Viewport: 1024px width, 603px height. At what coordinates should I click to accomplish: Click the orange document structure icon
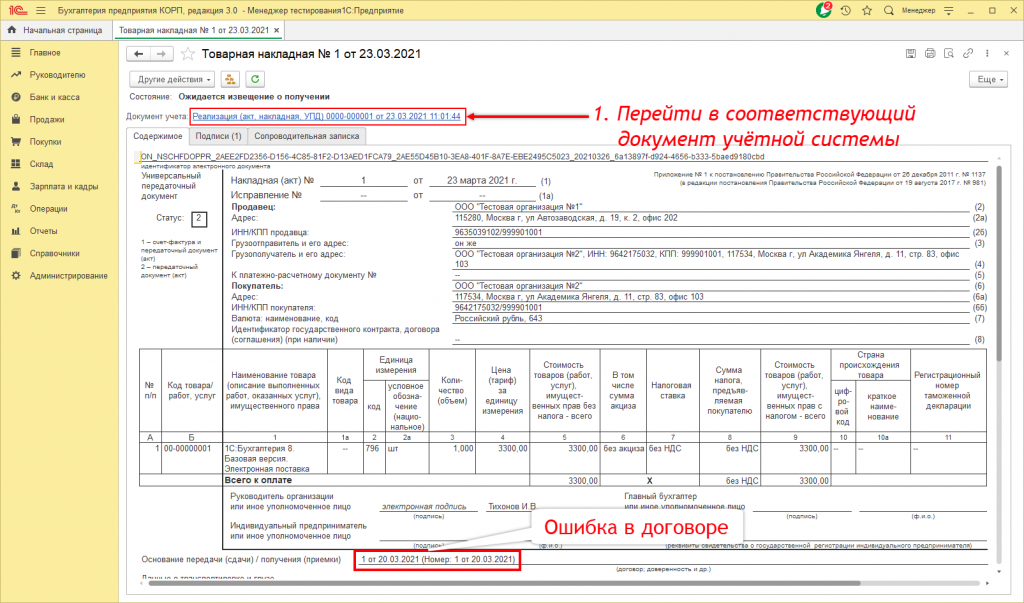(229, 78)
